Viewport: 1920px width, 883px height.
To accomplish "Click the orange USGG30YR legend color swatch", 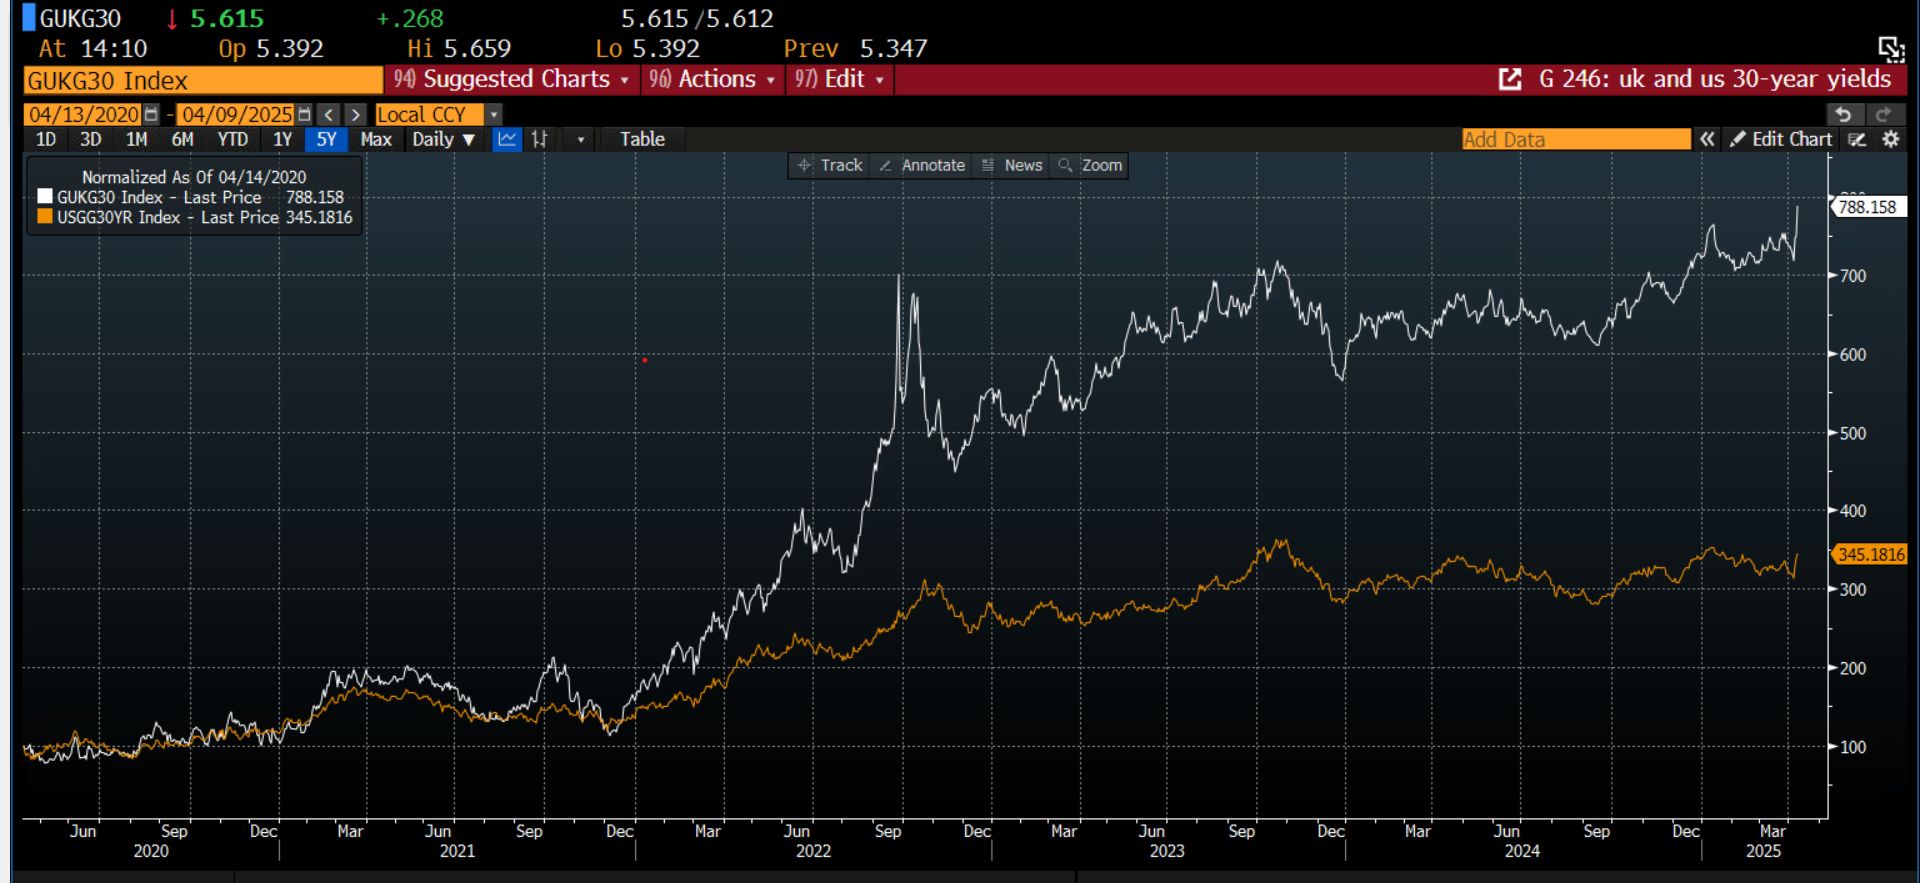I will pyautogui.click(x=44, y=216).
